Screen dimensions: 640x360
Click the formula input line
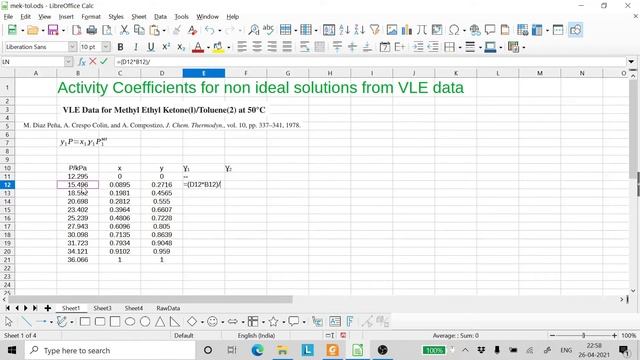370,62
